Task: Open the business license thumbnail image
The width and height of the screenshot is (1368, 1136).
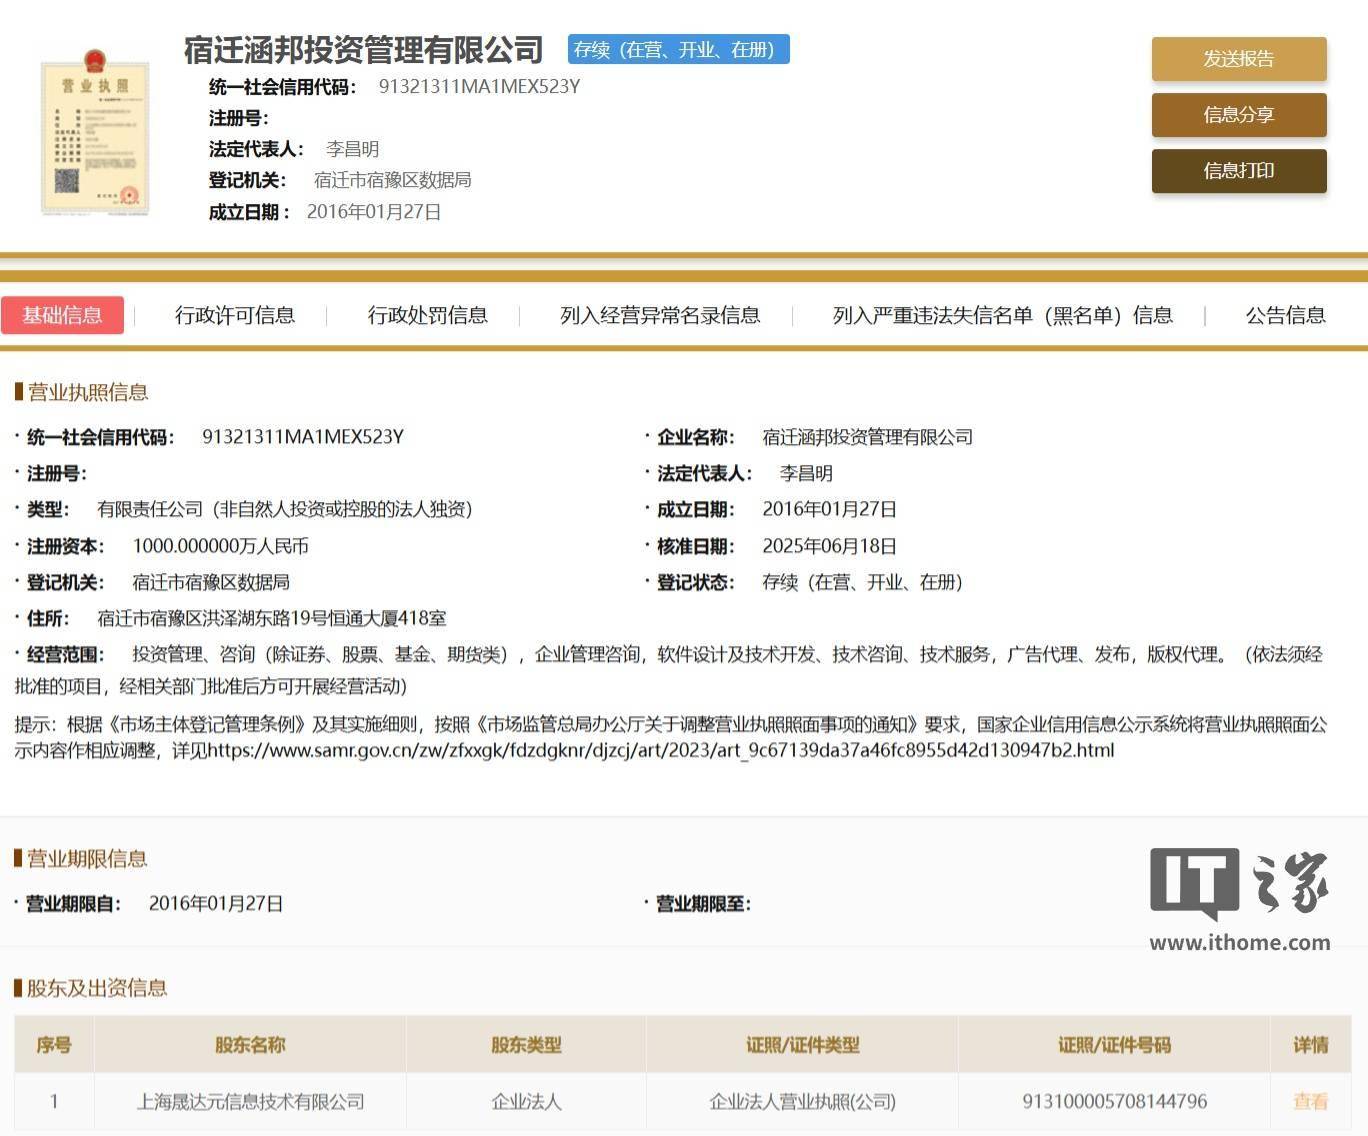Action: click(95, 131)
